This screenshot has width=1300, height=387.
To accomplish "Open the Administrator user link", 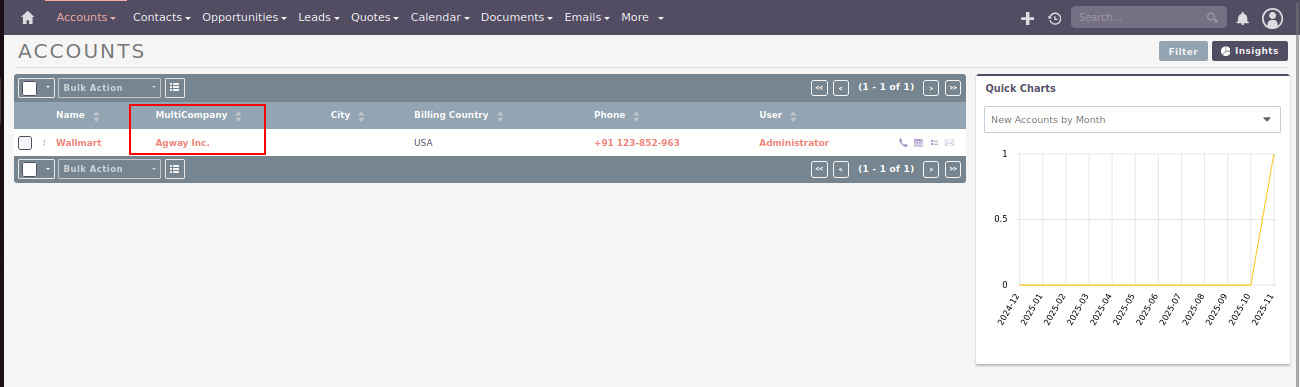I will coord(794,143).
